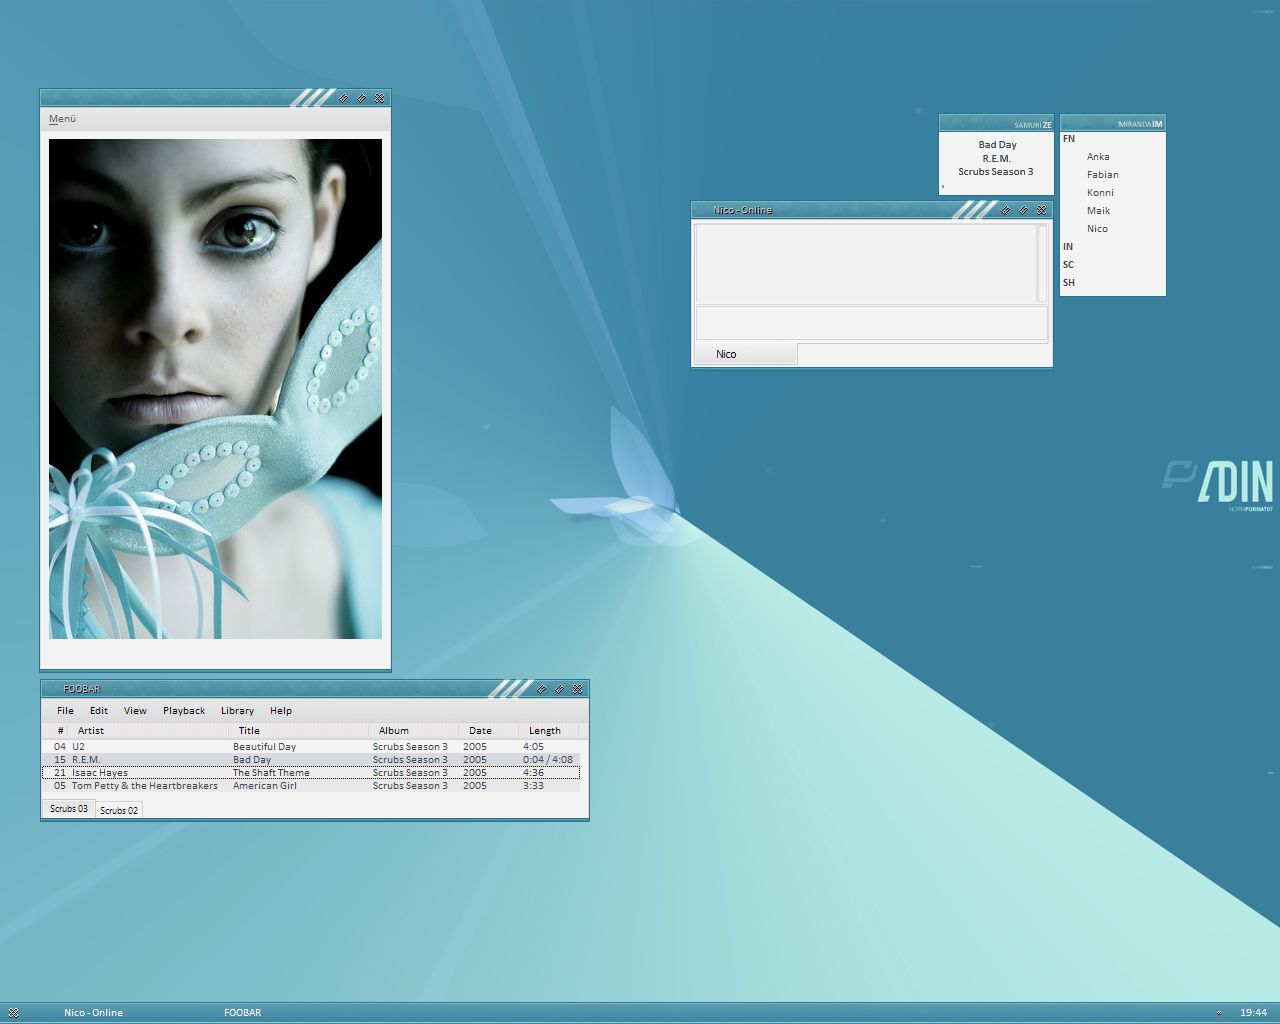Switch to Nico - Online taskbar button
The image size is (1280, 1024).
(x=93, y=1013)
